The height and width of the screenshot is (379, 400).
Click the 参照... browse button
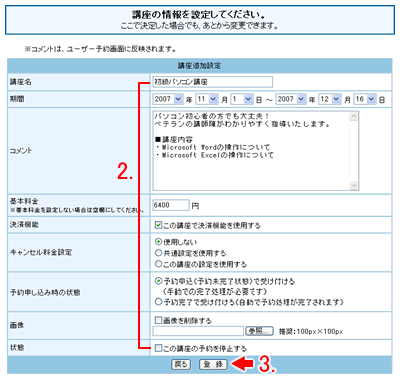coord(259,331)
